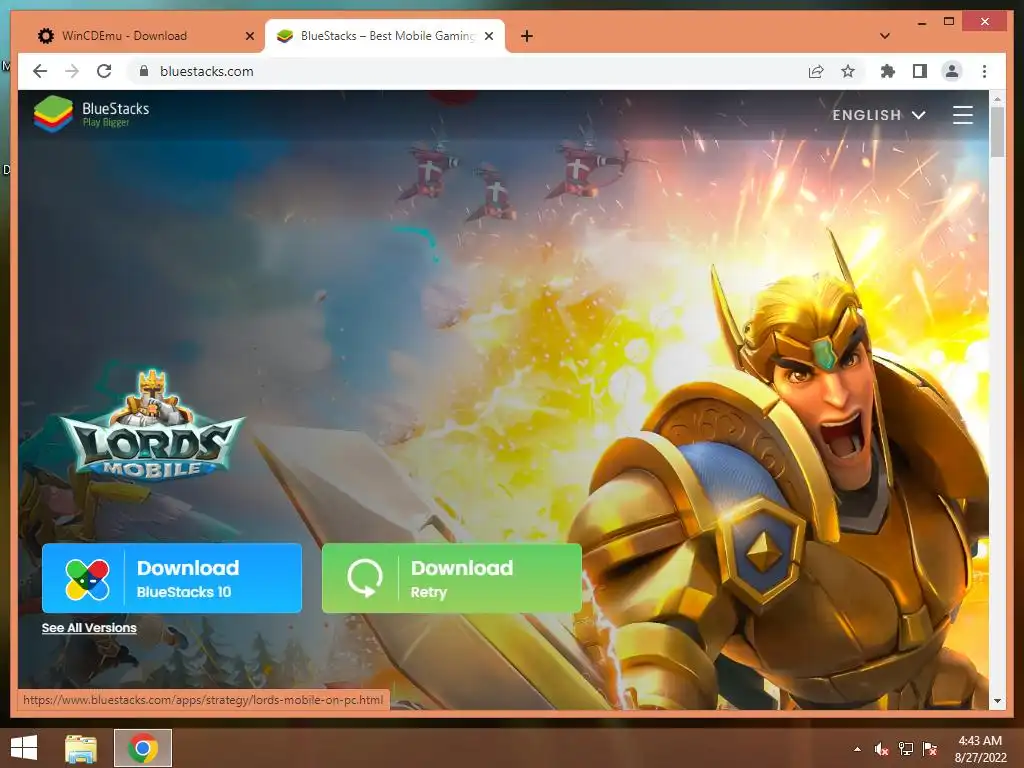Open the network tray icon
This screenshot has width=1024, height=768.
pos(906,749)
